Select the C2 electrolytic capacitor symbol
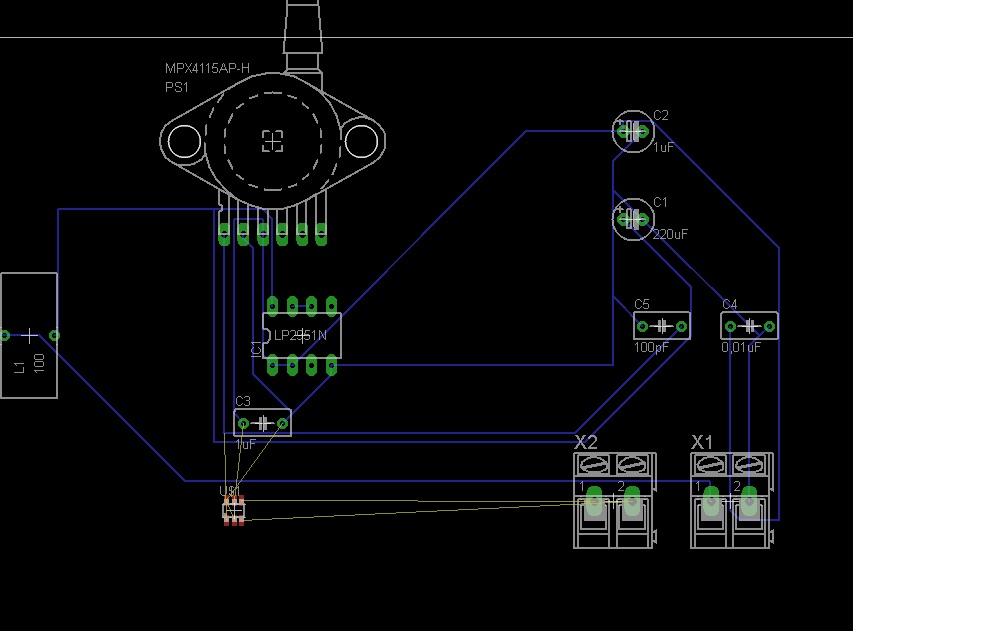The width and height of the screenshot is (1008, 631). 633,132
